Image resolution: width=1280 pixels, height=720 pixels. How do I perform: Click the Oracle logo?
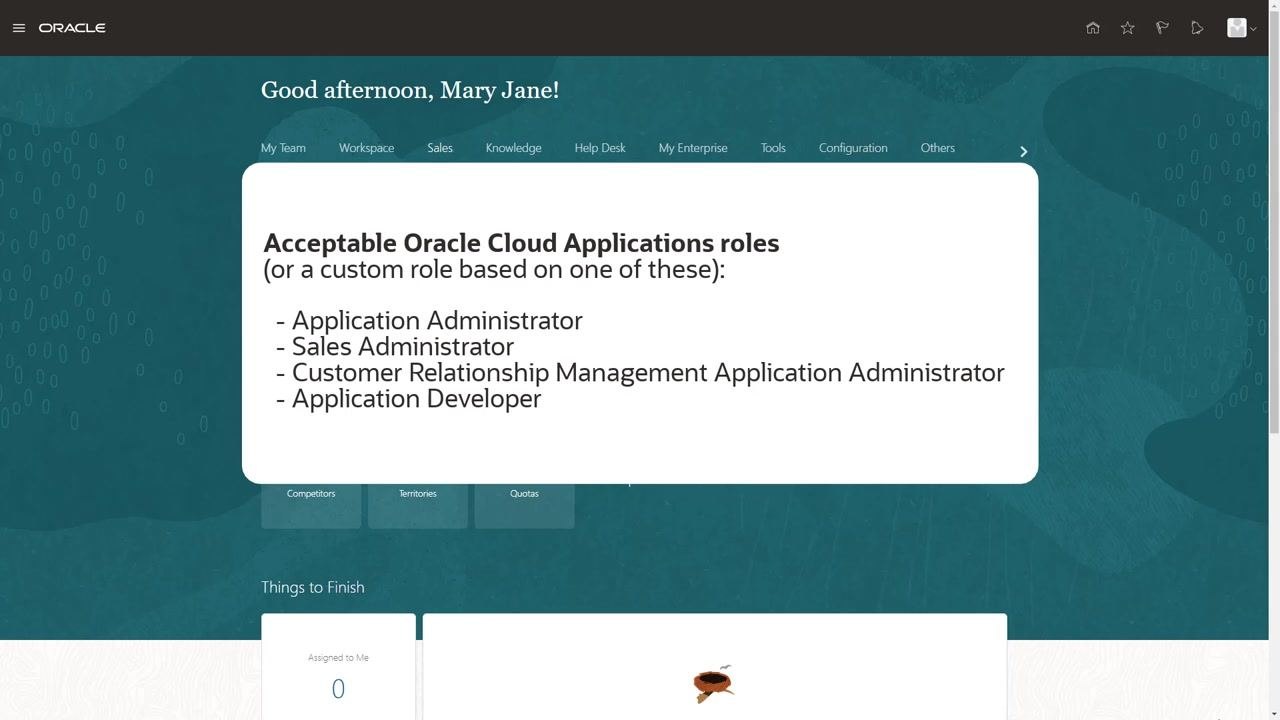point(72,28)
